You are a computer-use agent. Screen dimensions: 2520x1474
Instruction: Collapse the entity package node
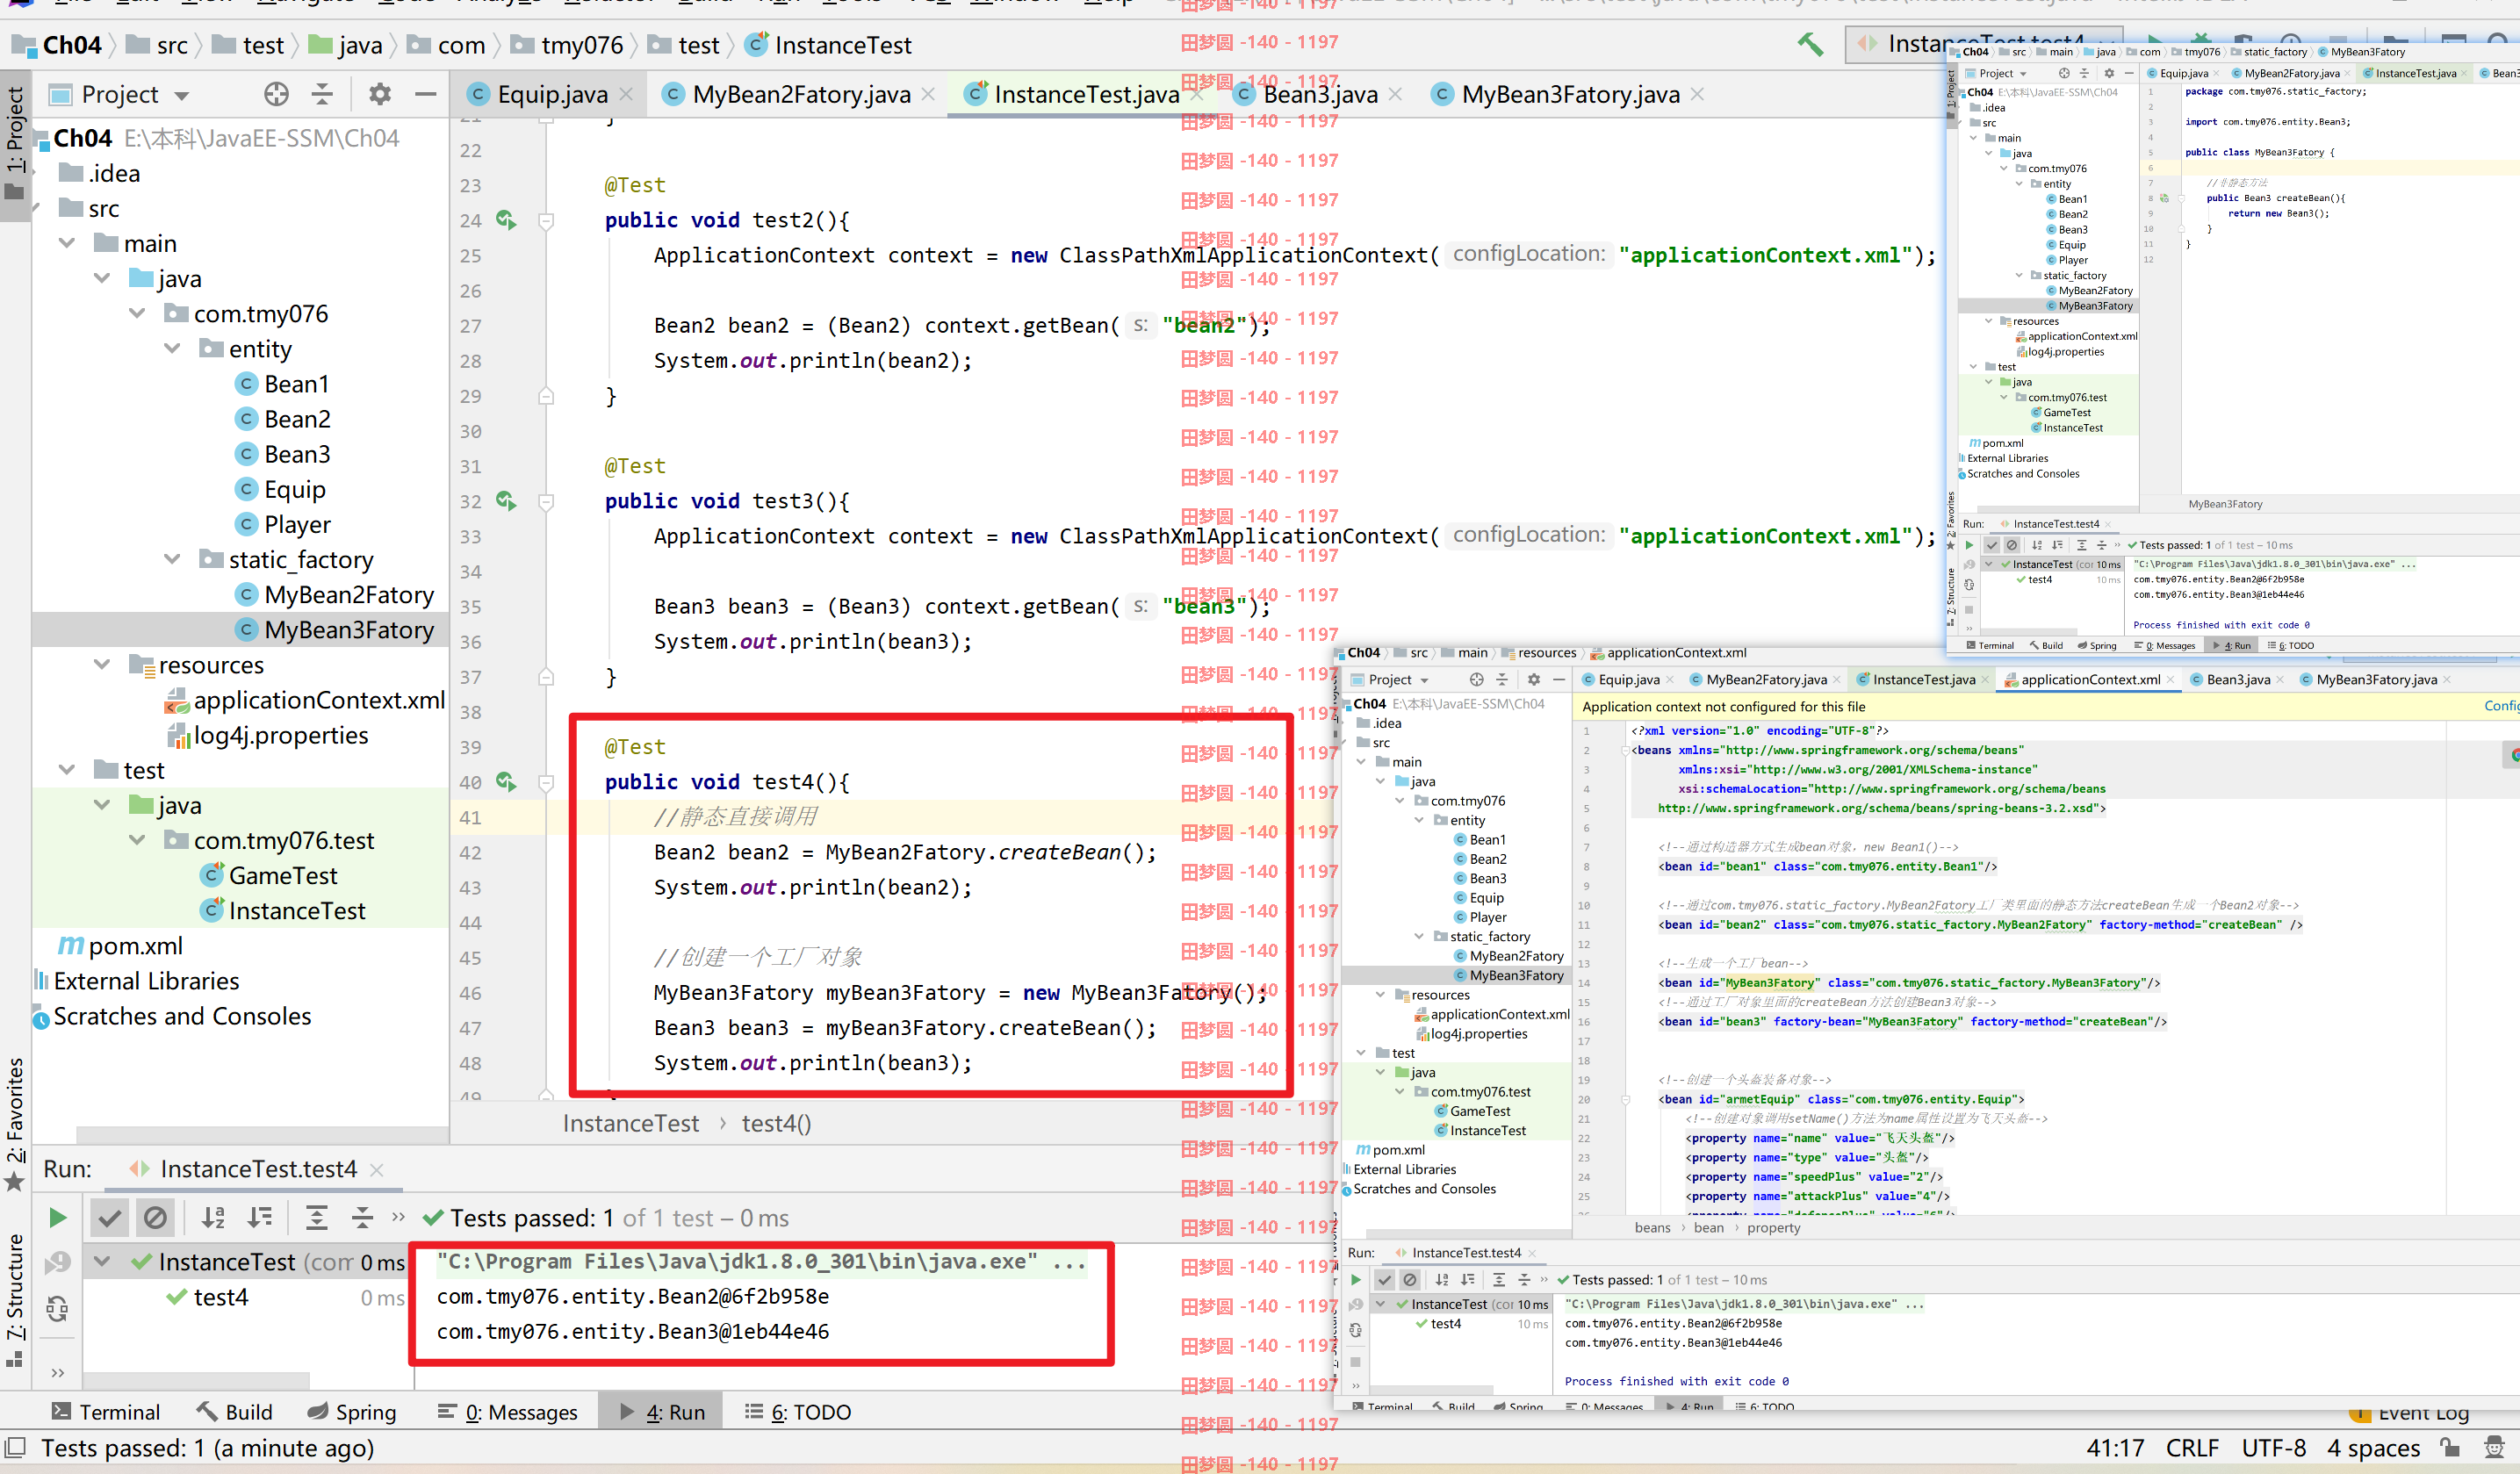point(172,348)
